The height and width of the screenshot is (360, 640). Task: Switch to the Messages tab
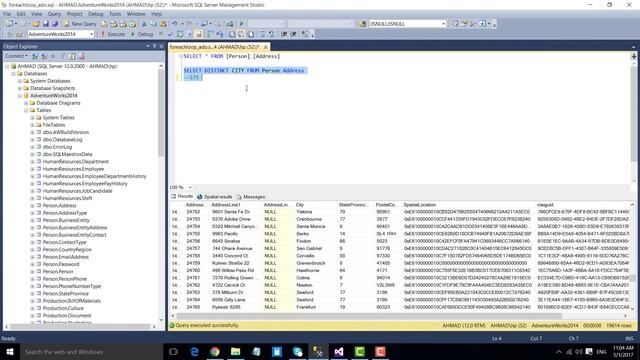coord(251,197)
